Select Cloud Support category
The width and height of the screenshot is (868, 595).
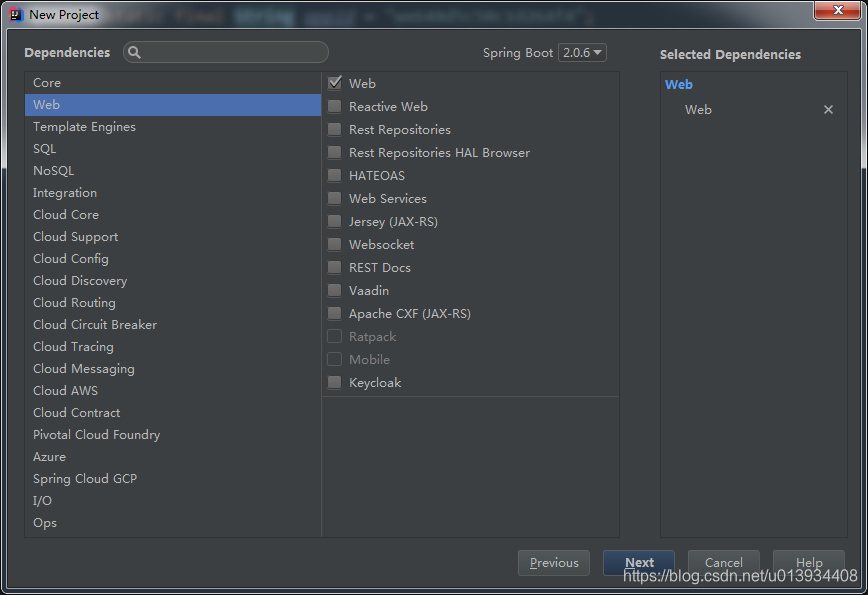(x=173, y=236)
